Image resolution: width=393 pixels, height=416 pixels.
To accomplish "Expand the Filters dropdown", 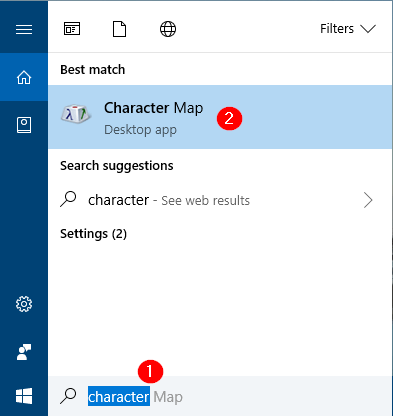I will (x=348, y=29).
